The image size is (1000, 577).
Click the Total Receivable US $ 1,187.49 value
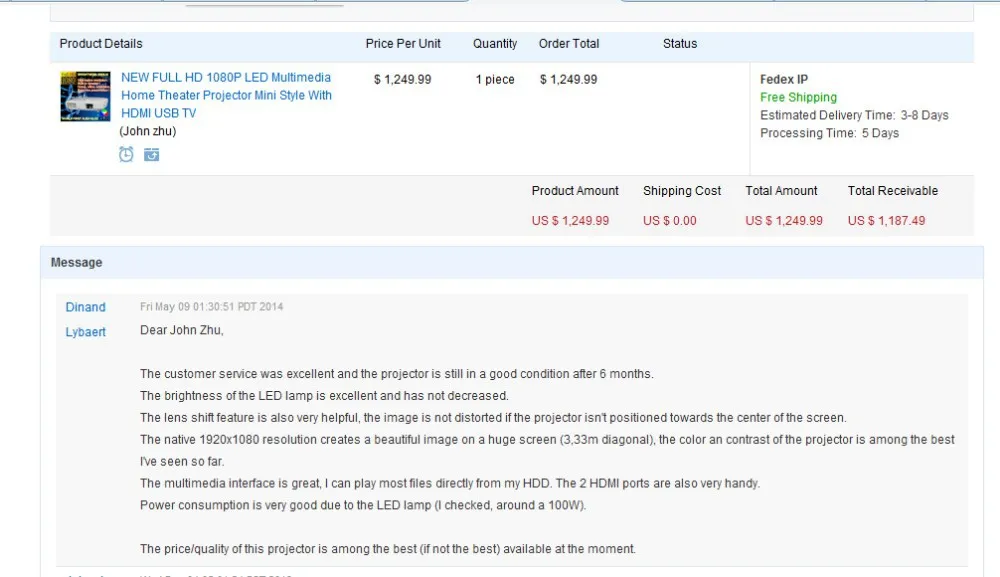point(886,221)
